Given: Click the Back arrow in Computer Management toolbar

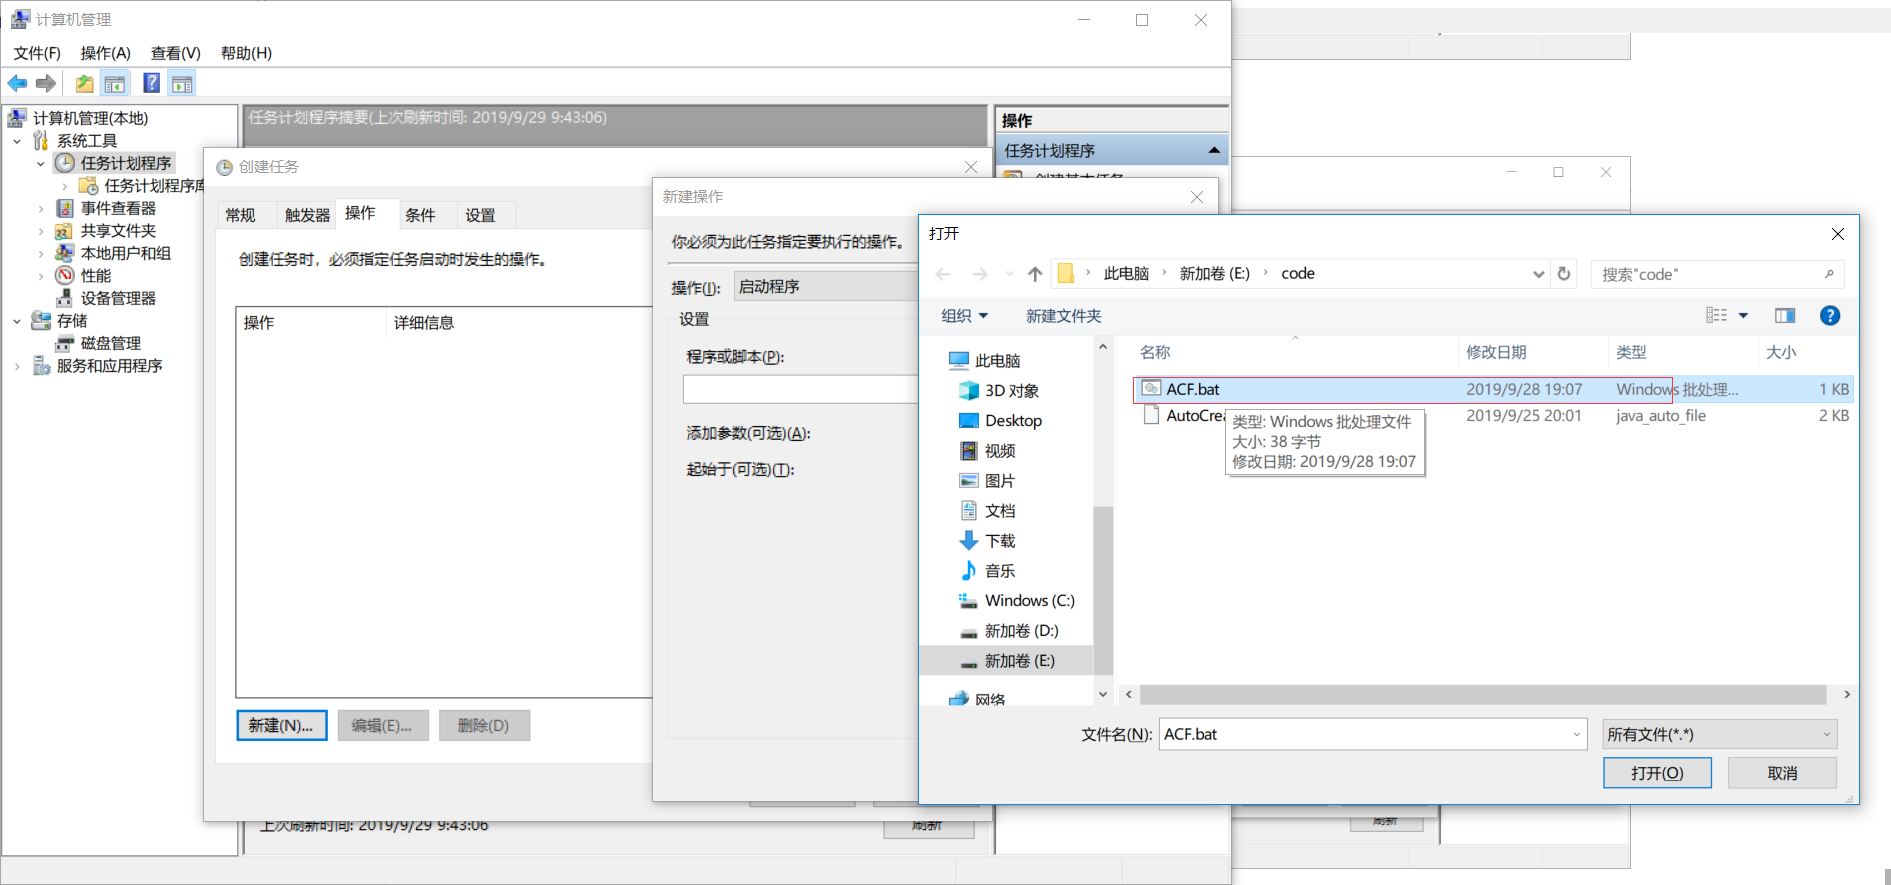Looking at the screenshot, I should coord(17,84).
